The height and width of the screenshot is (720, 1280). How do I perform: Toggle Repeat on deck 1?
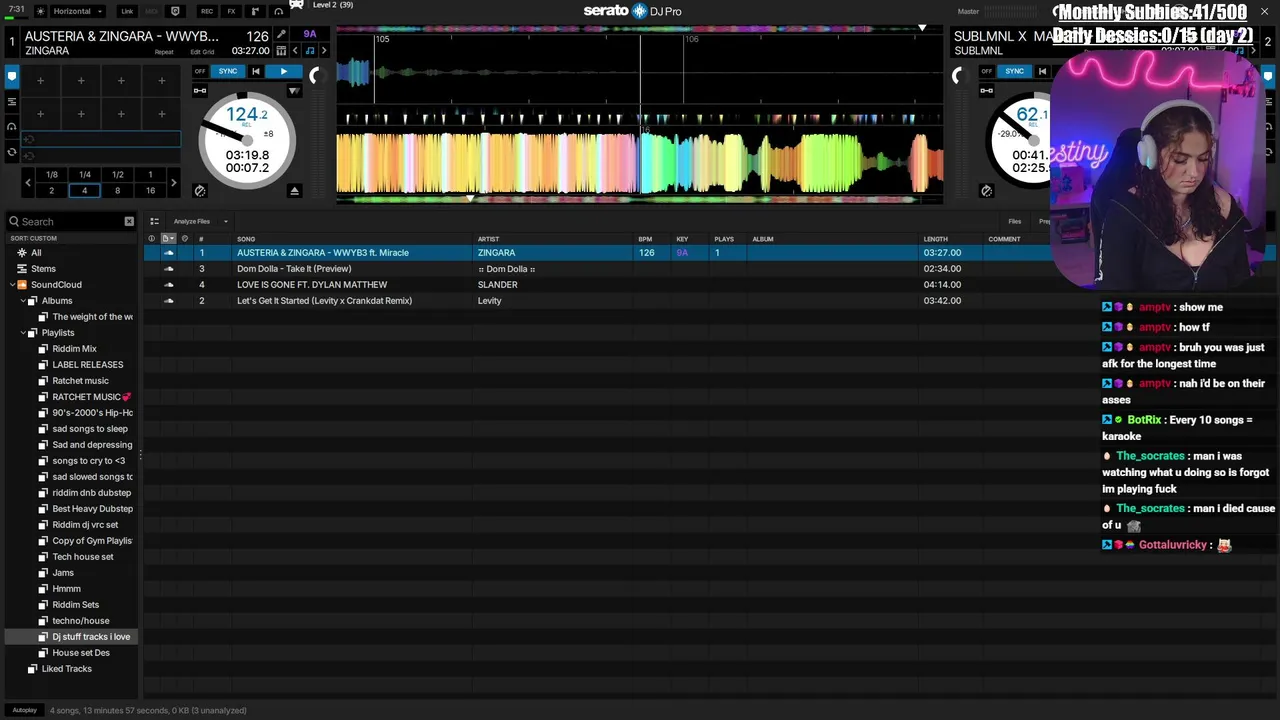pyautogui.click(x=164, y=52)
